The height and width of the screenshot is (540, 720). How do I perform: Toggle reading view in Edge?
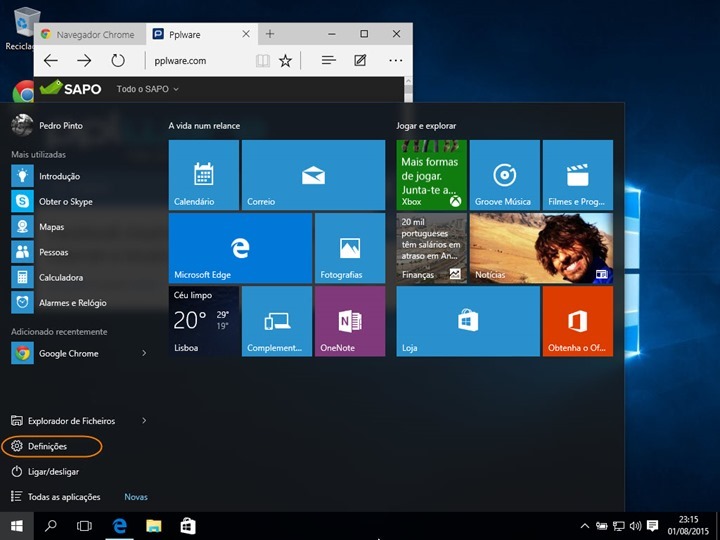[x=263, y=61]
